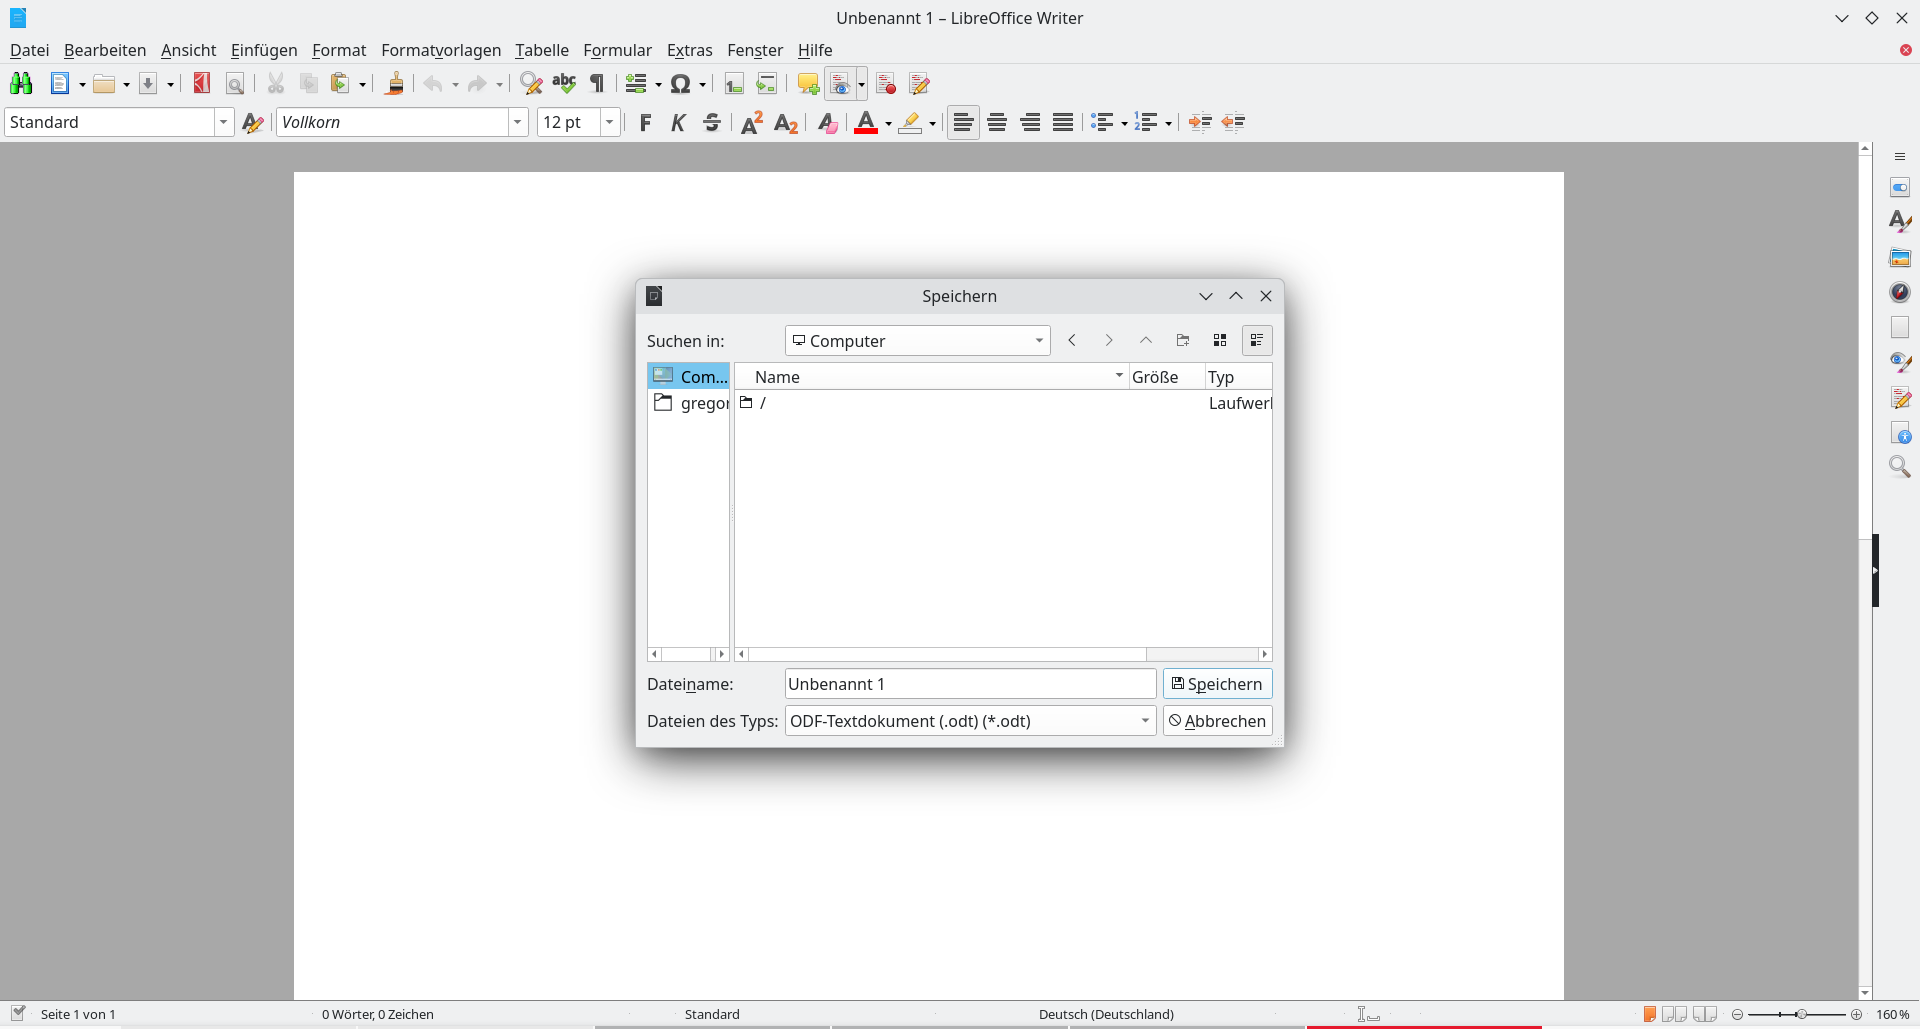1920x1029 pixels.
Task: Toggle Strikethrough formatting
Action: (712, 122)
